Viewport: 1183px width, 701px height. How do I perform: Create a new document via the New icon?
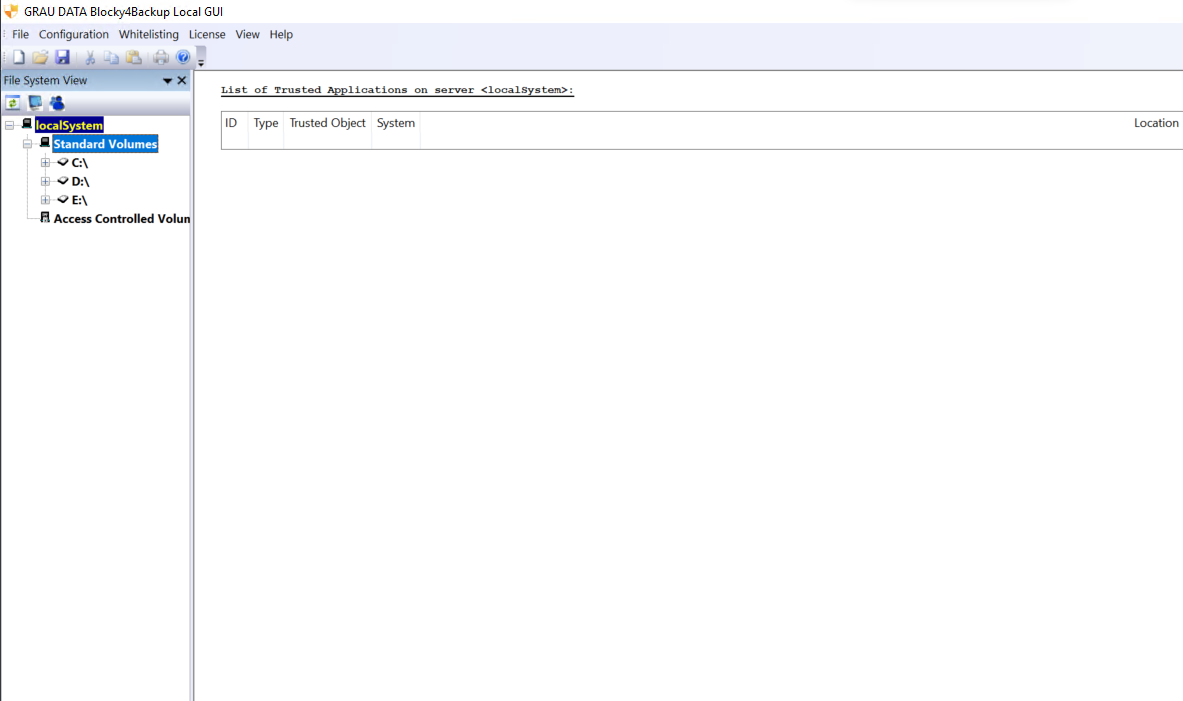17,57
